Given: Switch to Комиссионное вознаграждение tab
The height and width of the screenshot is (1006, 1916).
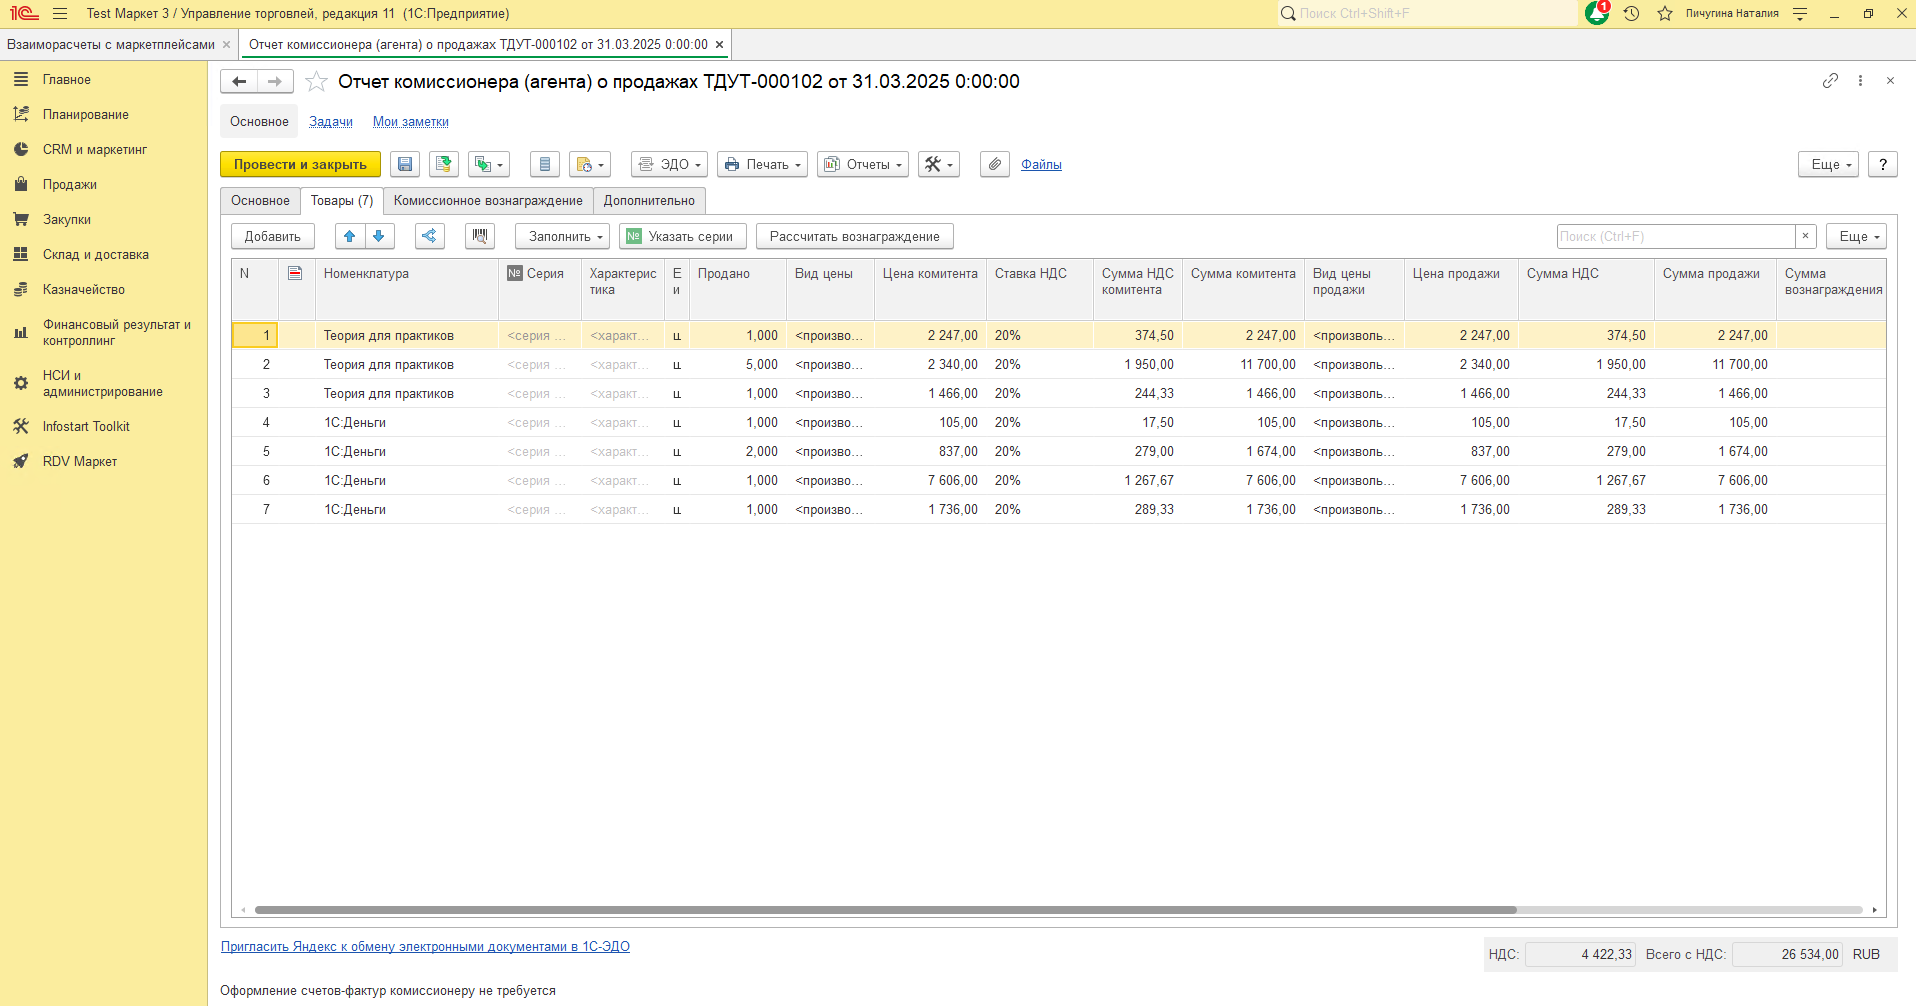Looking at the screenshot, I should (x=488, y=201).
